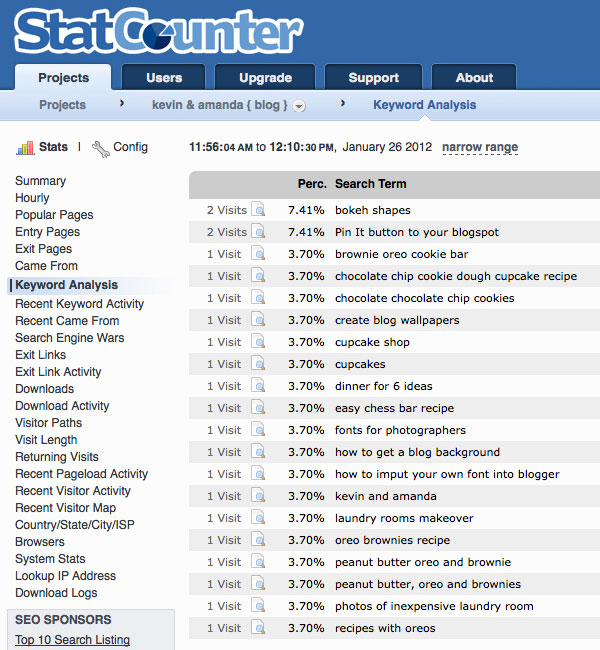Select Keyword Analysis in sidebar

(x=67, y=285)
